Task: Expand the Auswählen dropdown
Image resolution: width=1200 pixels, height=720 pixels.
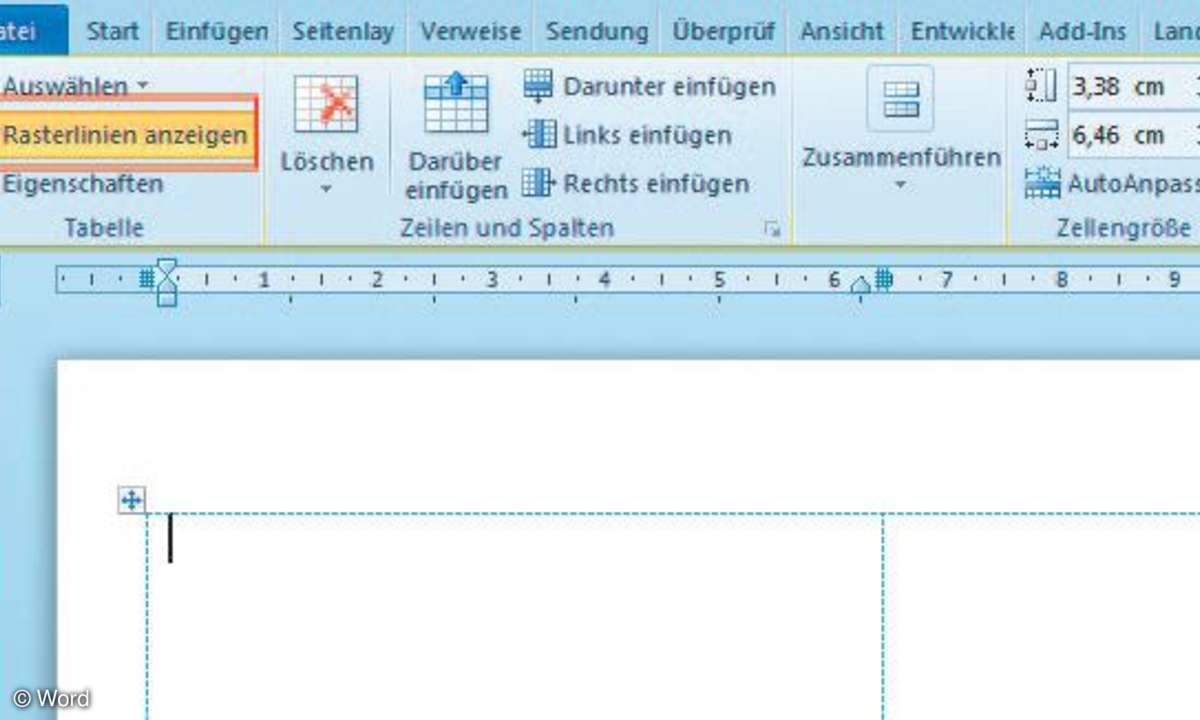Action: point(75,86)
